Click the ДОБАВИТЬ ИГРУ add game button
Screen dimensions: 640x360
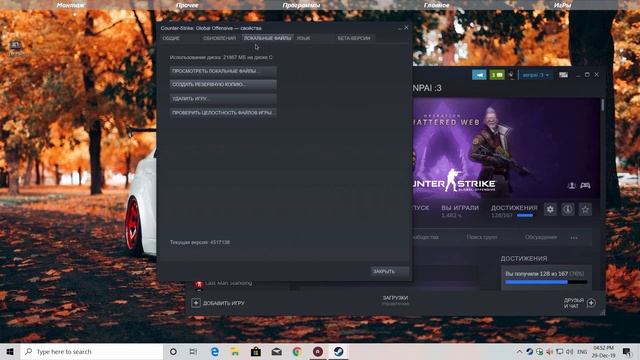(x=218, y=303)
